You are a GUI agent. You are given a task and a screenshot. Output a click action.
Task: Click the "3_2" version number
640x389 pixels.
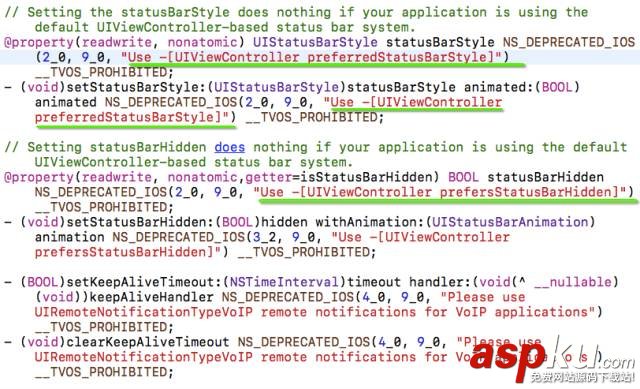(x=265, y=237)
